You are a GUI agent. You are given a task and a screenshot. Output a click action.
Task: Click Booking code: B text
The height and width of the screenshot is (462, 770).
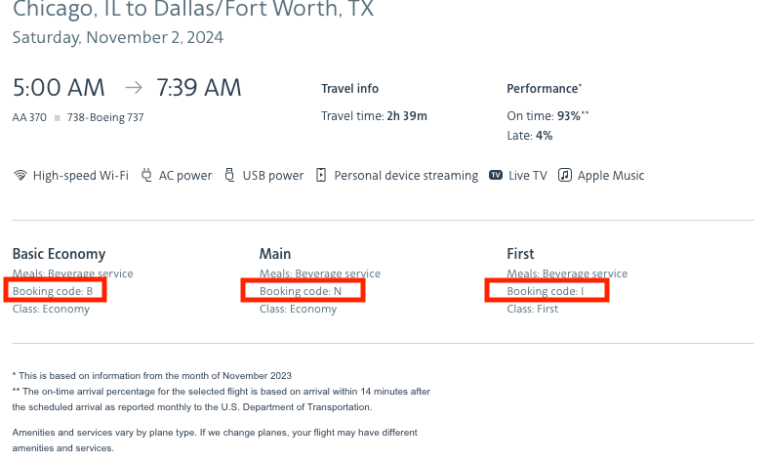click(x=53, y=291)
